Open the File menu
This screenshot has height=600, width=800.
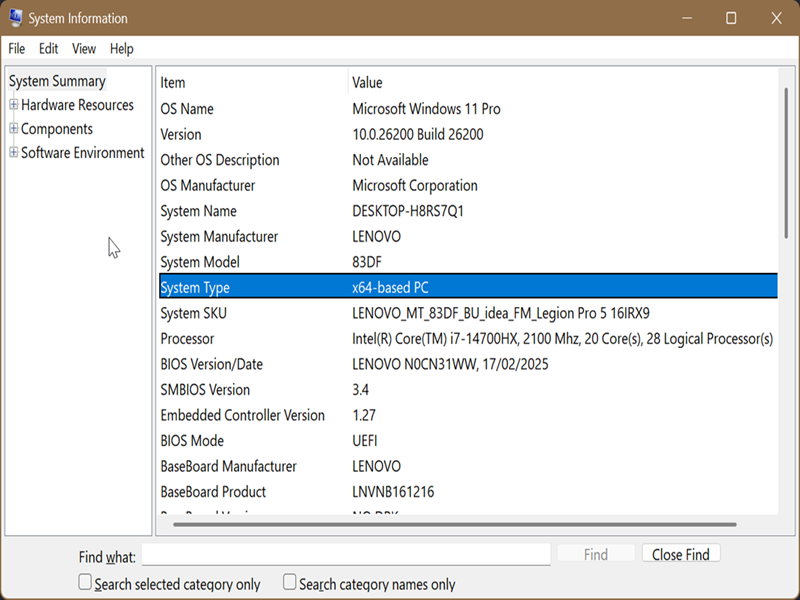(16, 48)
